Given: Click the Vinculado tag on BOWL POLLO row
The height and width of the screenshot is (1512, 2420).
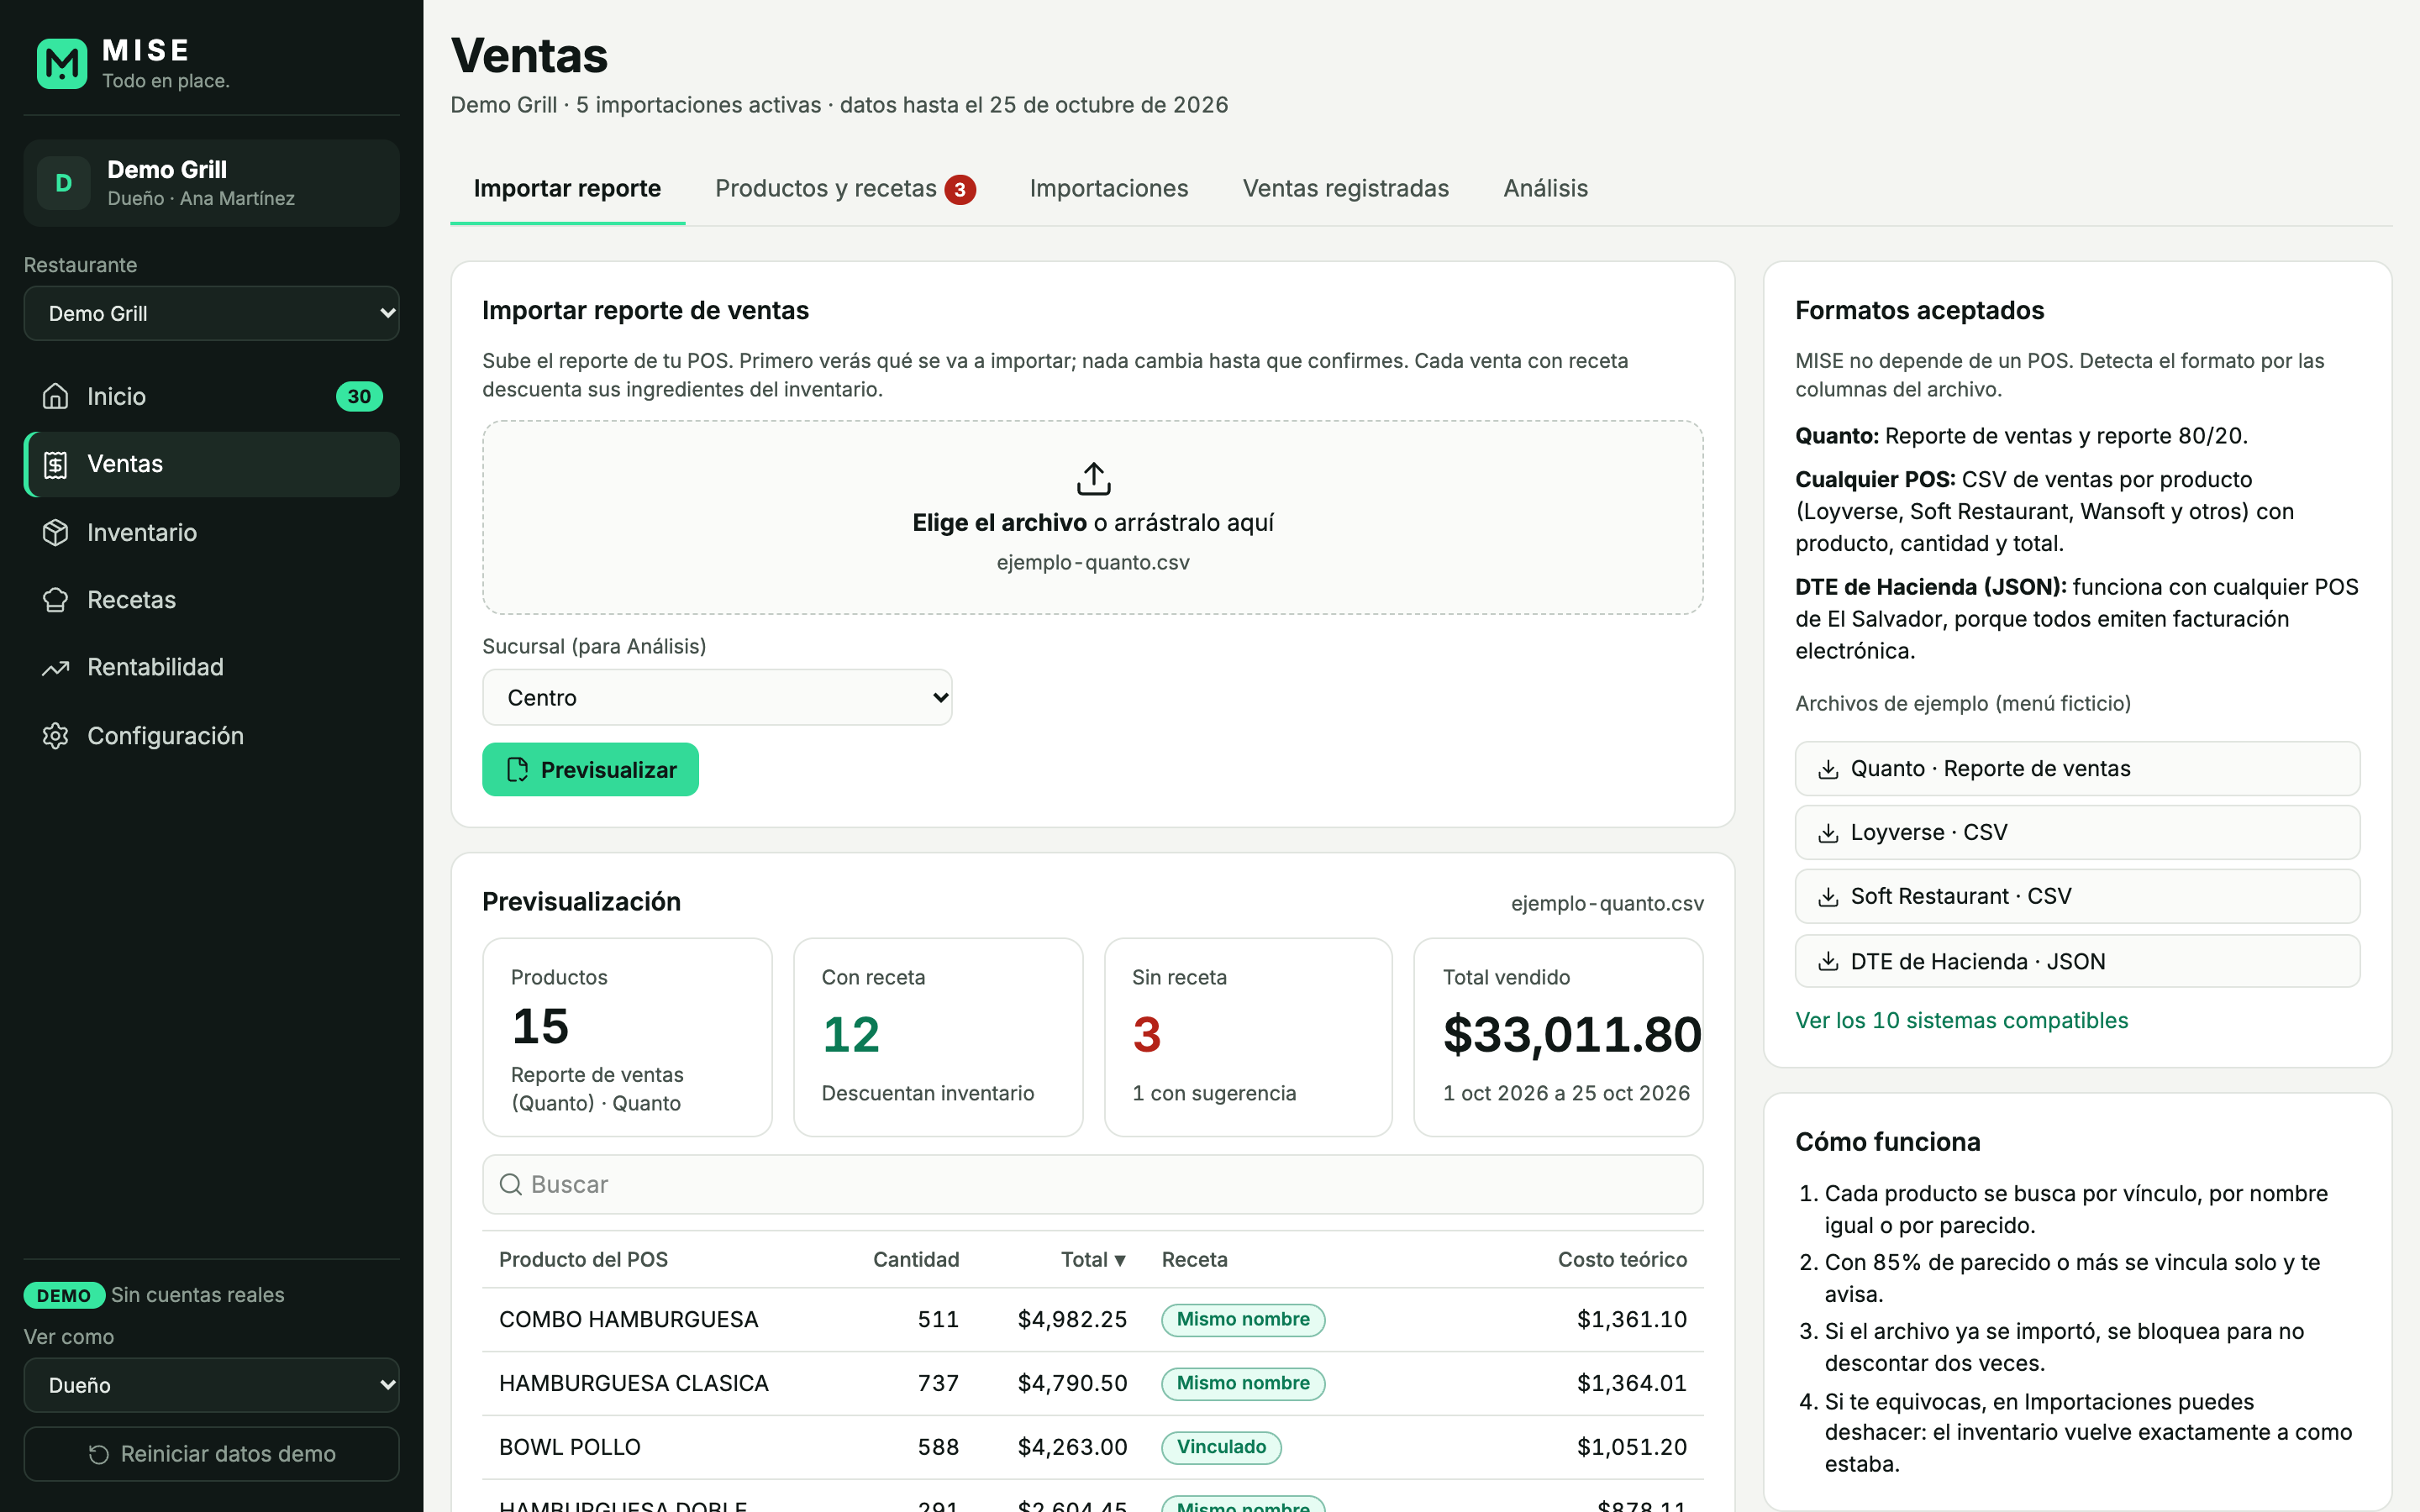Looking at the screenshot, I should (1221, 1447).
